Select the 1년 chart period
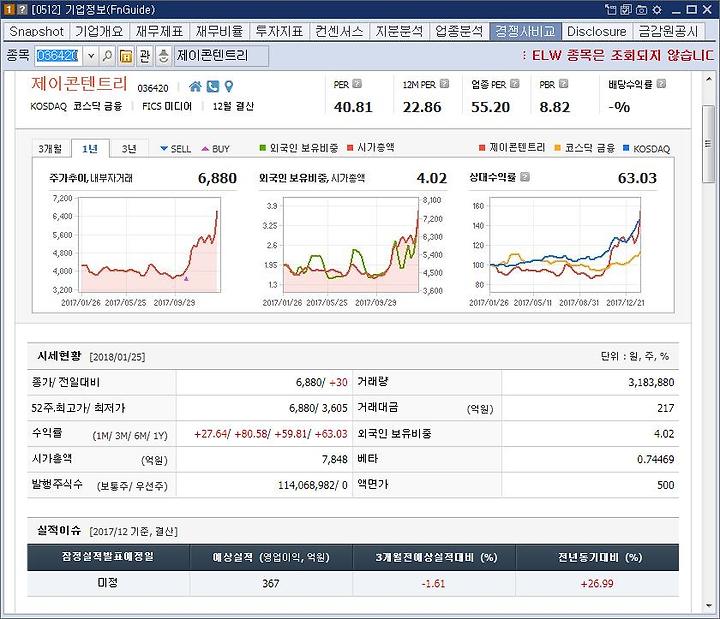Image resolution: width=720 pixels, height=619 pixels. pyautogui.click(x=90, y=149)
